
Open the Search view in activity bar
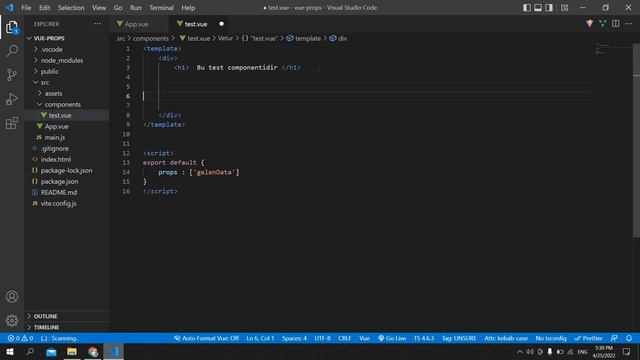12,51
